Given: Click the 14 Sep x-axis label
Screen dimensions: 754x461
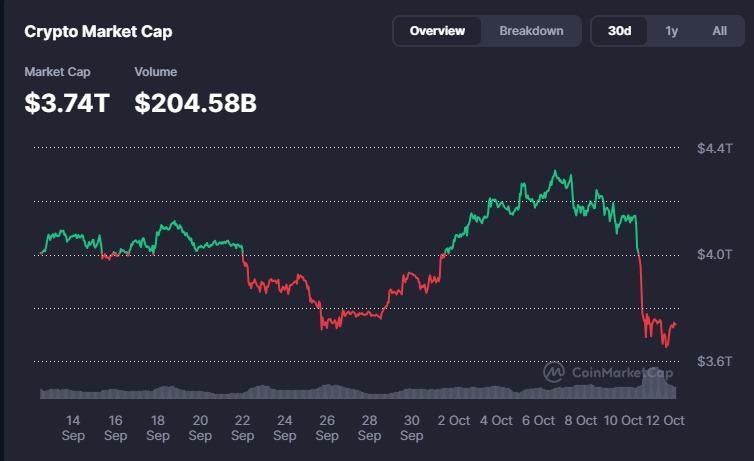Looking at the screenshot, I should point(73,428).
